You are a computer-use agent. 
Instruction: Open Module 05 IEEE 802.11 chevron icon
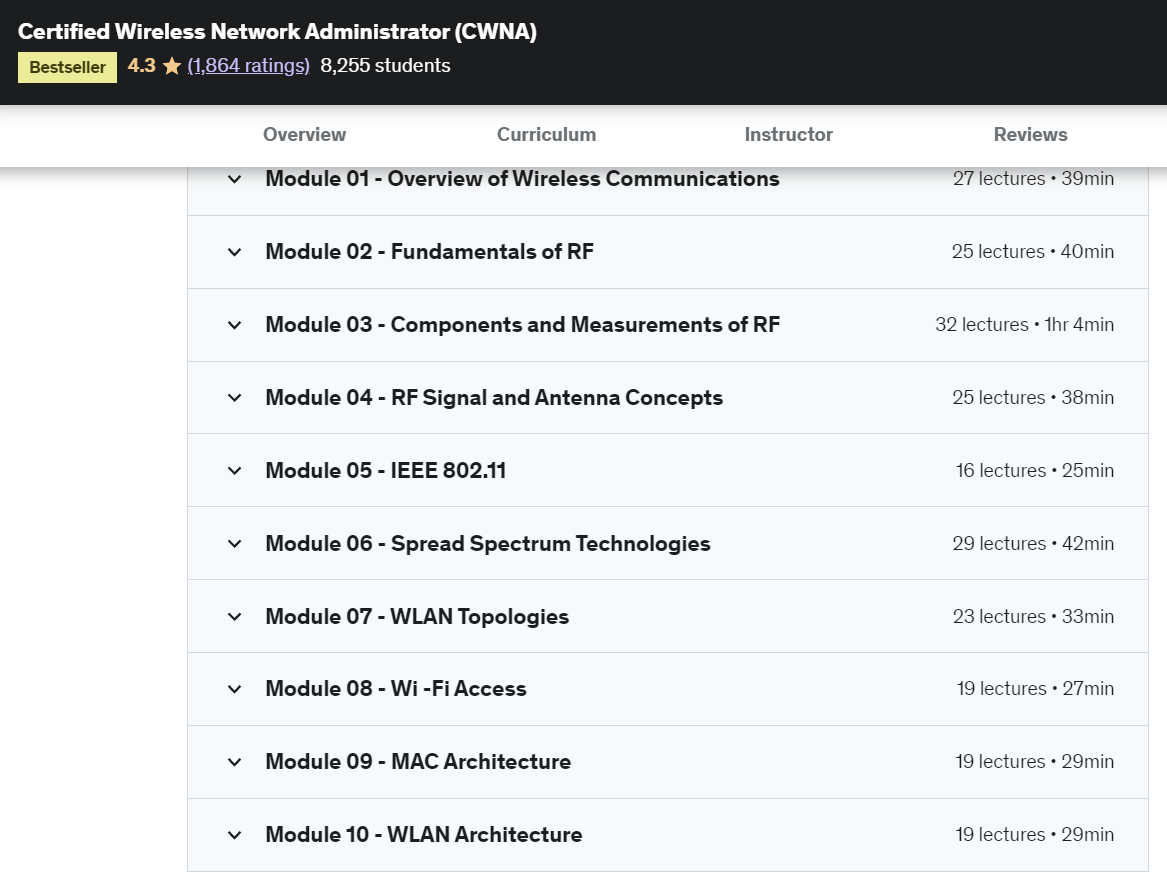pyautogui.click(x=235, y=471)
